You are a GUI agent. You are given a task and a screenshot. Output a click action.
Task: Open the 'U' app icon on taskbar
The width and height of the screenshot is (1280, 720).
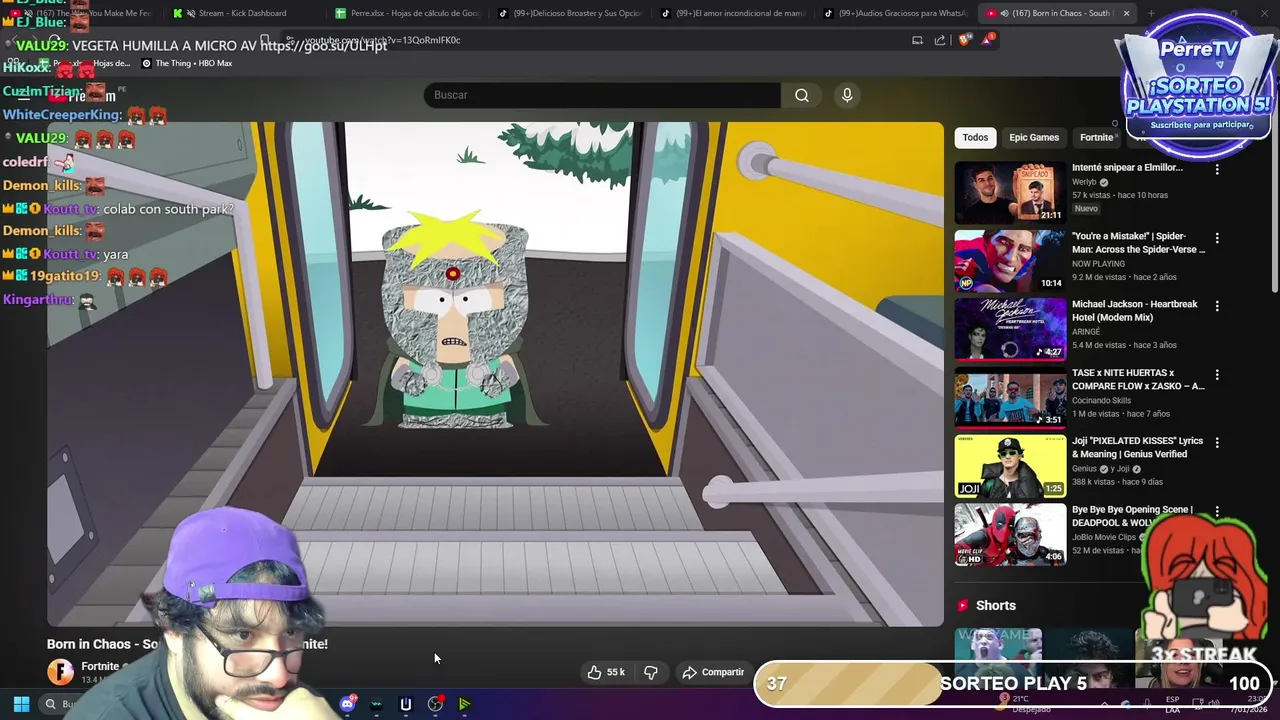click(x=405, y=704)
